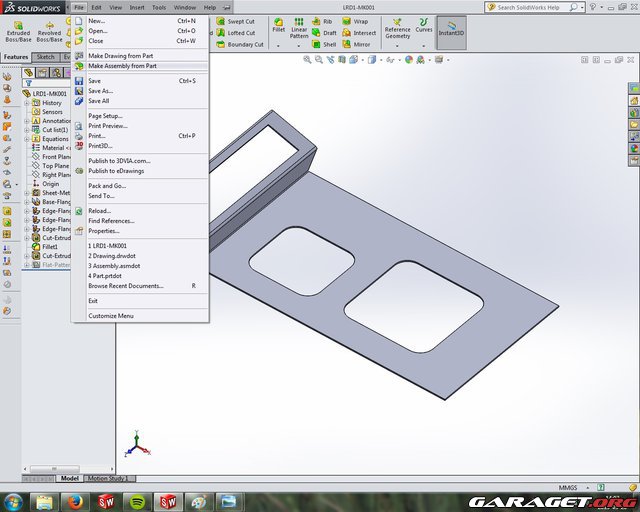Expand the Cut list(1) folder
Screen dimensions: 640x512
27,130
